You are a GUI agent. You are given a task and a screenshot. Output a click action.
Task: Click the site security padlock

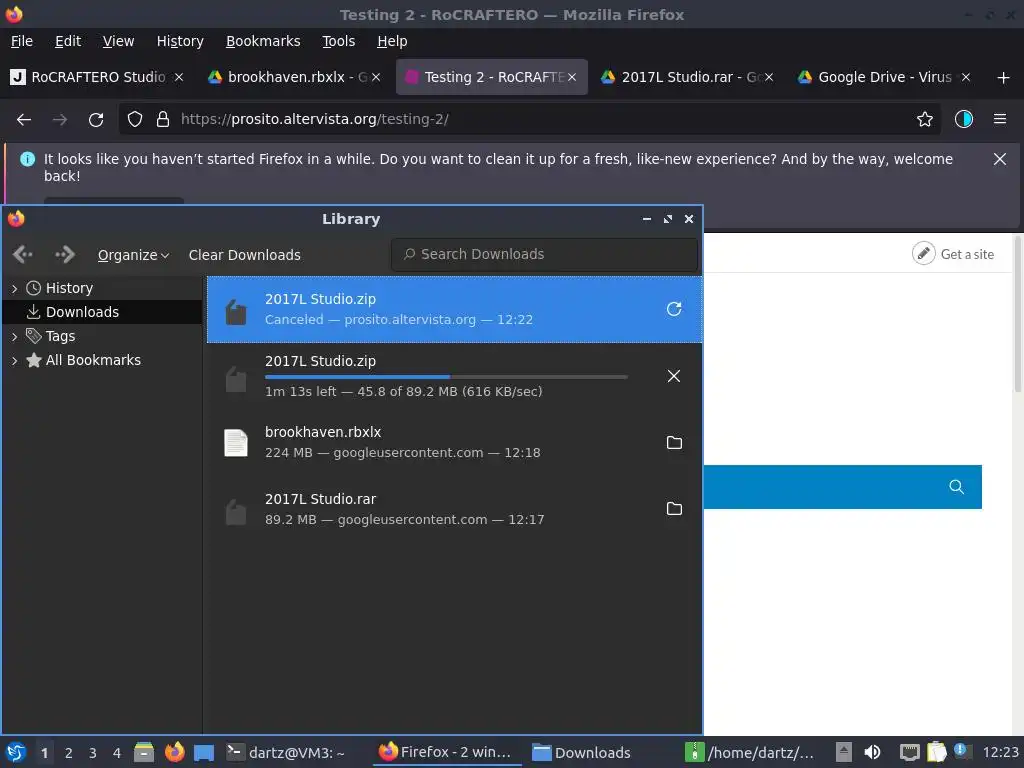pyautogui.click(x=163, y=120)
